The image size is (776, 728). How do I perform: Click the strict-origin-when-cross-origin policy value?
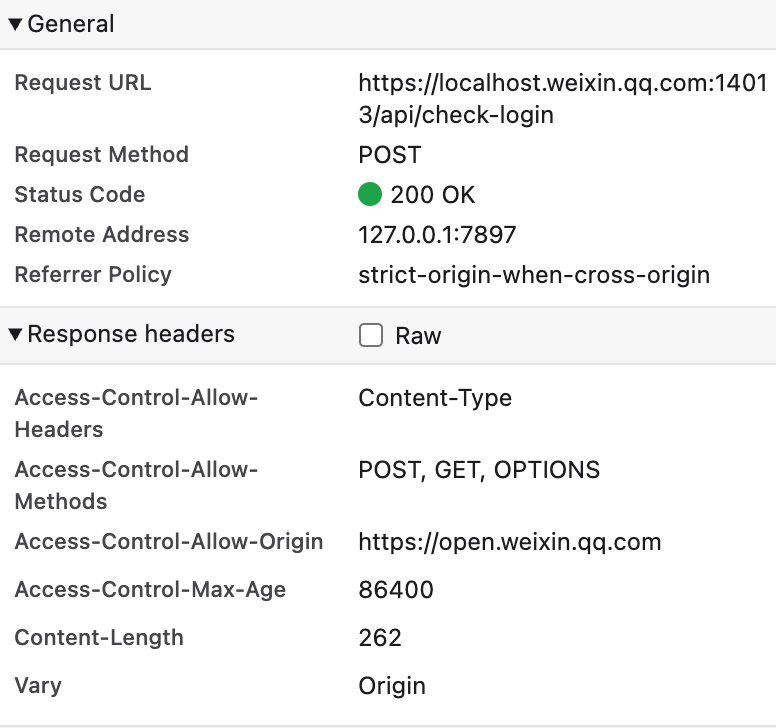pos(534,275)
